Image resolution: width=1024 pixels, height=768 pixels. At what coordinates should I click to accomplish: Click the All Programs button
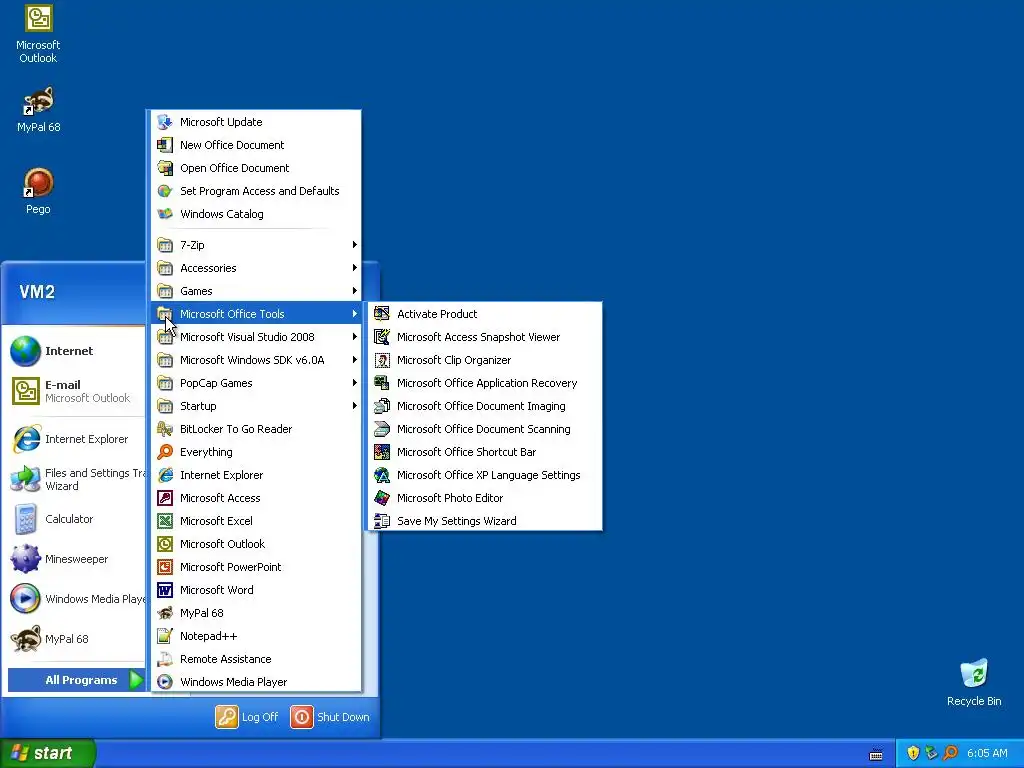pos(76,680)
